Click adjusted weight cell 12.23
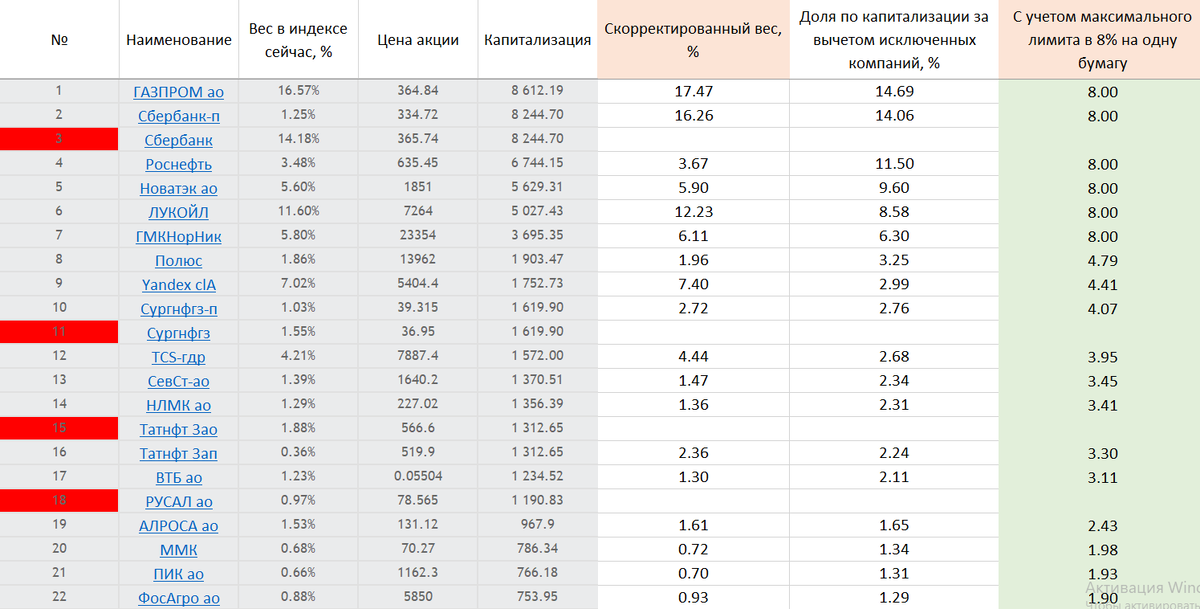Viewport: 1200px width, 609px height. pyautogui.click(x=693, y=212)
